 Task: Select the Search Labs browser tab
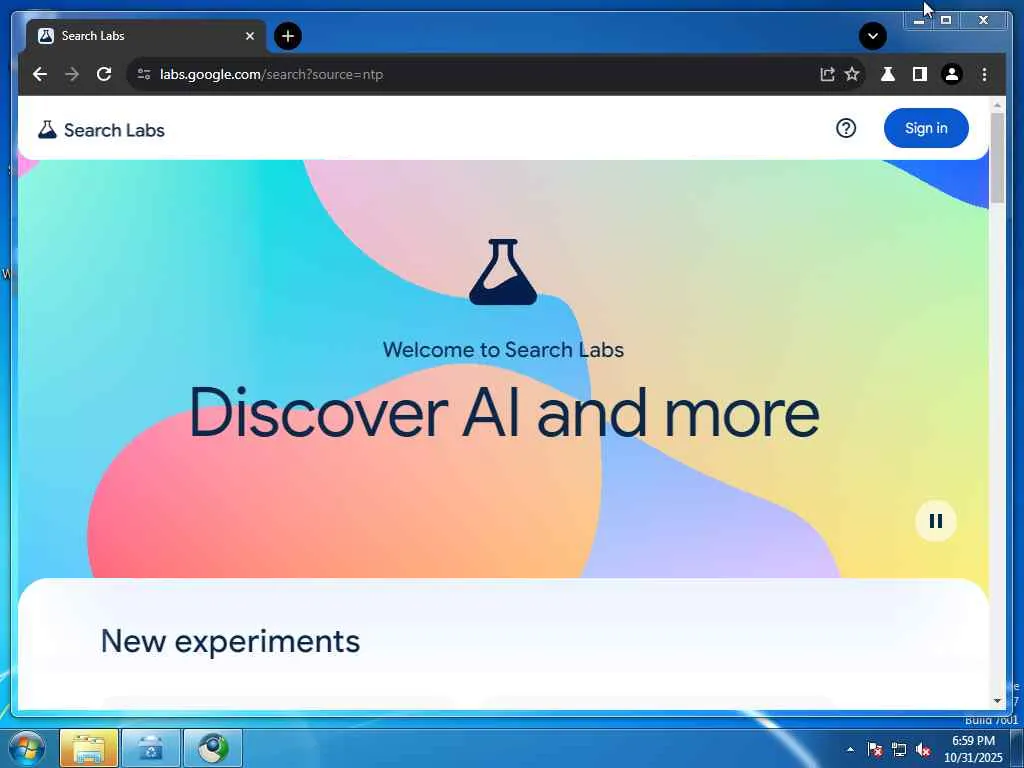(x=146, y=36)
